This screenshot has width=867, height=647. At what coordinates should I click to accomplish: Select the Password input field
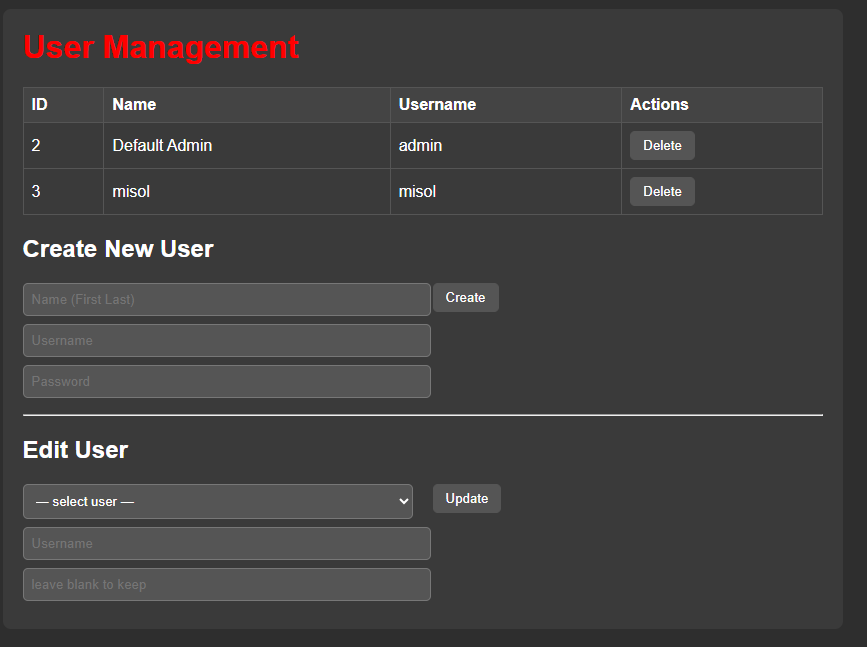click(x=226, y=381)
